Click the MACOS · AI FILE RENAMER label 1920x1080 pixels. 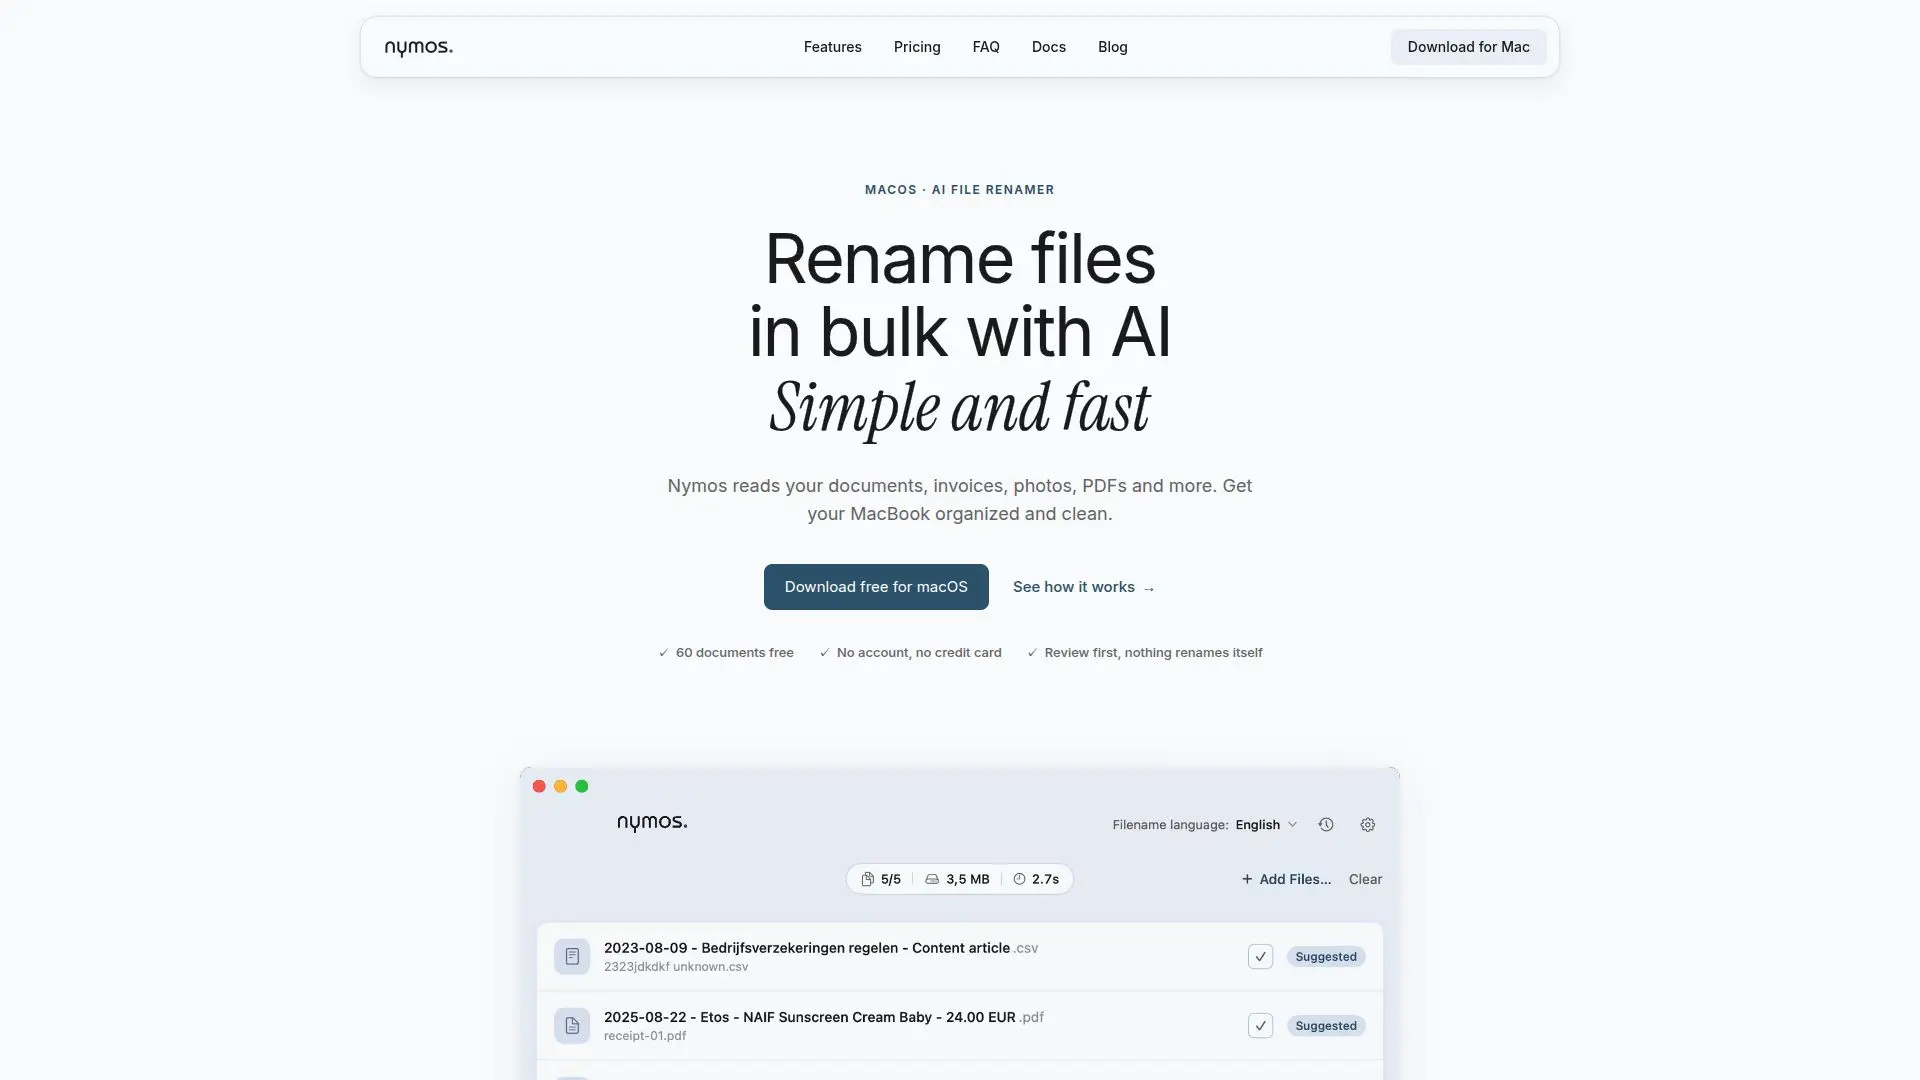[x=959, y=190]
